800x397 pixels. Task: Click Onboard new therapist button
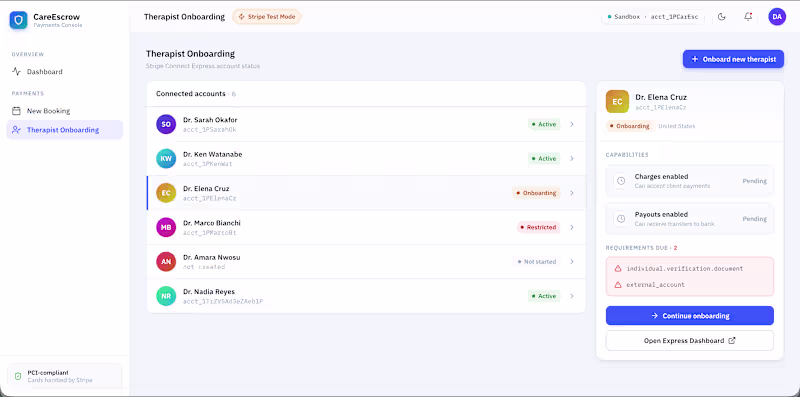coord(733,59)
